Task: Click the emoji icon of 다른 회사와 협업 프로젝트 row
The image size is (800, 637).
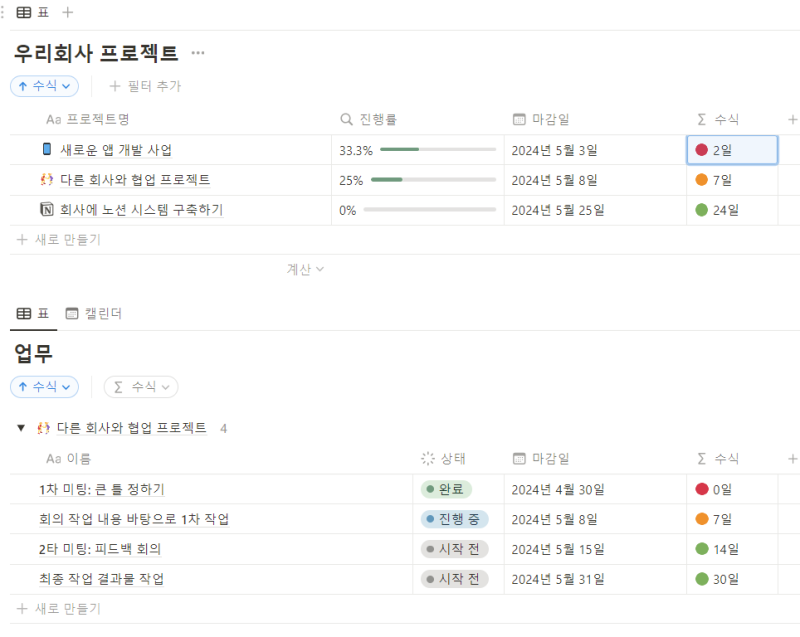Action: [47, 180]
